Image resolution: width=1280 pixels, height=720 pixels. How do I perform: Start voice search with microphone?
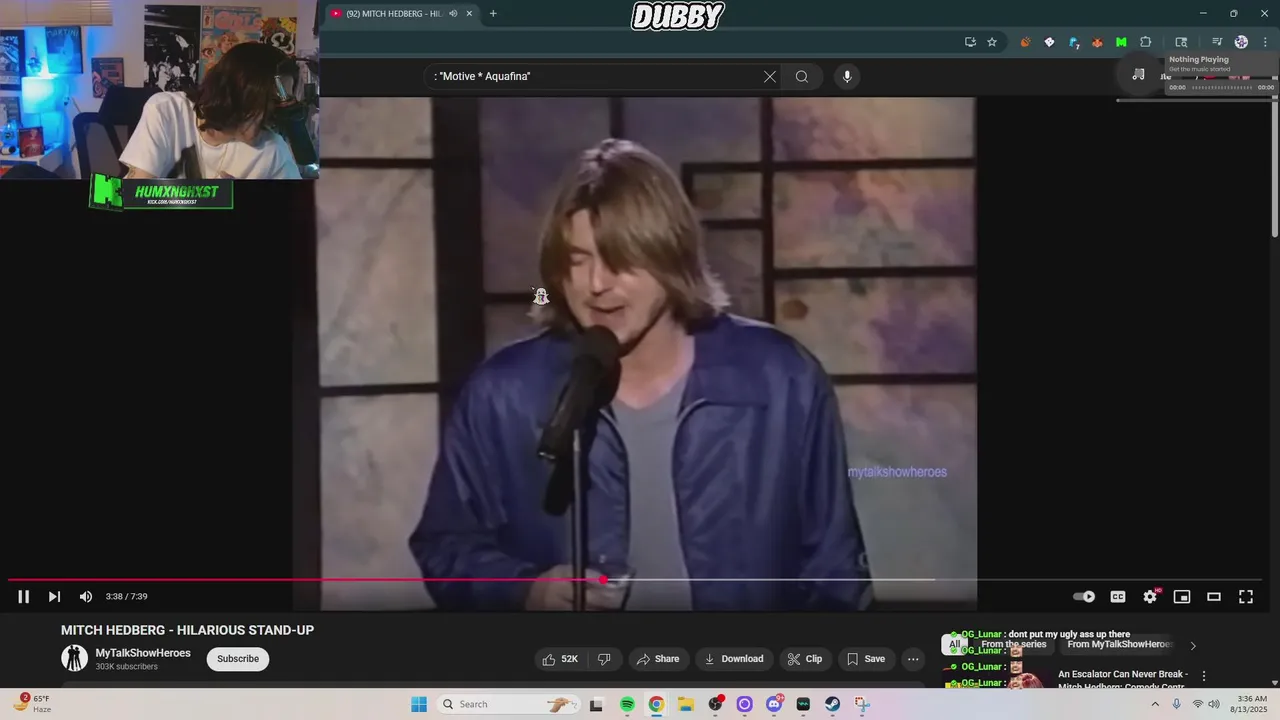(x=847, y=76)
